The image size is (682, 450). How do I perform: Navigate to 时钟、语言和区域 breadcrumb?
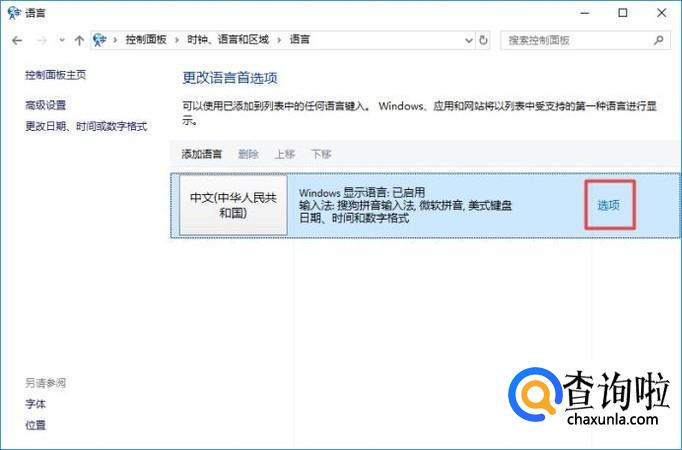click(x=229, y=40)
